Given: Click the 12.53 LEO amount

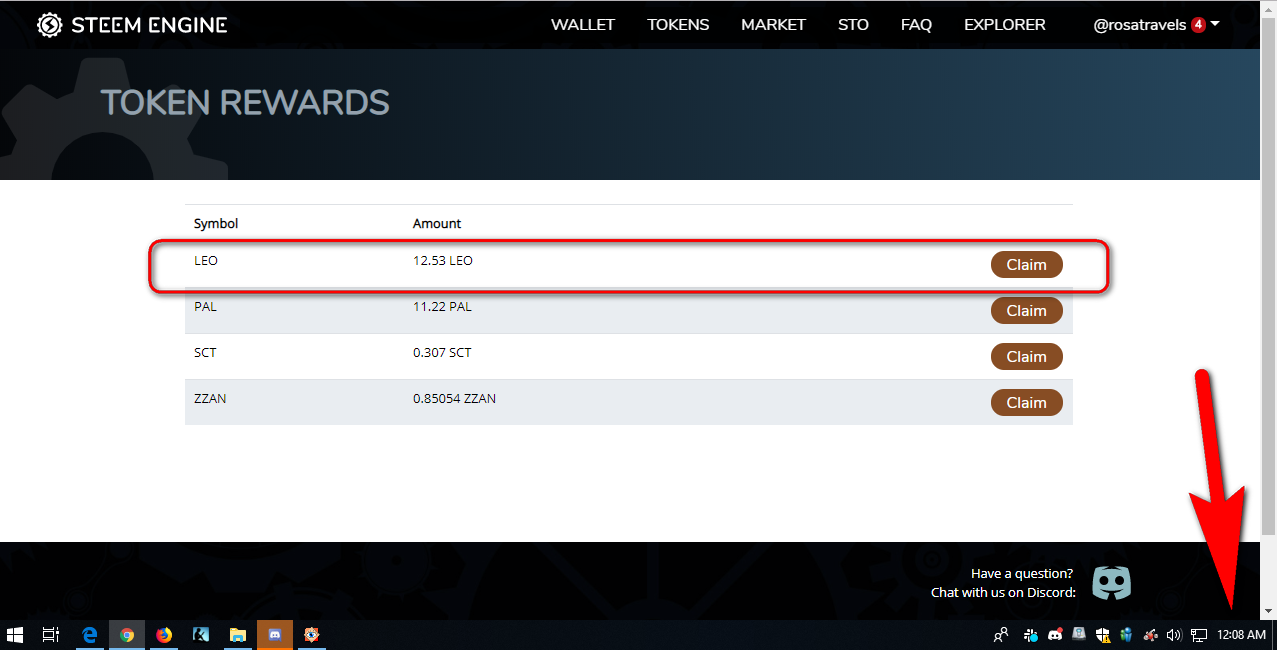Looking at the screenshot, I should click(443, 261).
